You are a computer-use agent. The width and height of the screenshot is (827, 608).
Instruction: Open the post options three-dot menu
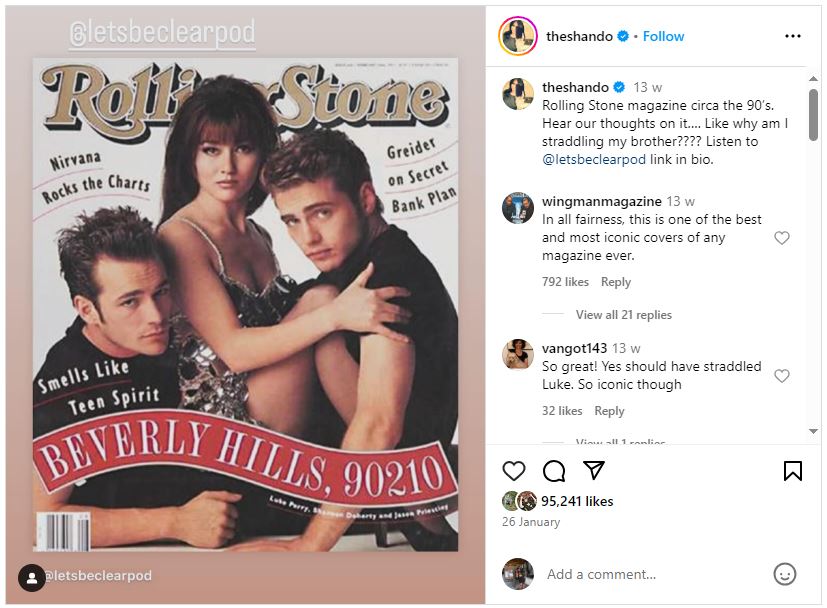coord(795,36)
